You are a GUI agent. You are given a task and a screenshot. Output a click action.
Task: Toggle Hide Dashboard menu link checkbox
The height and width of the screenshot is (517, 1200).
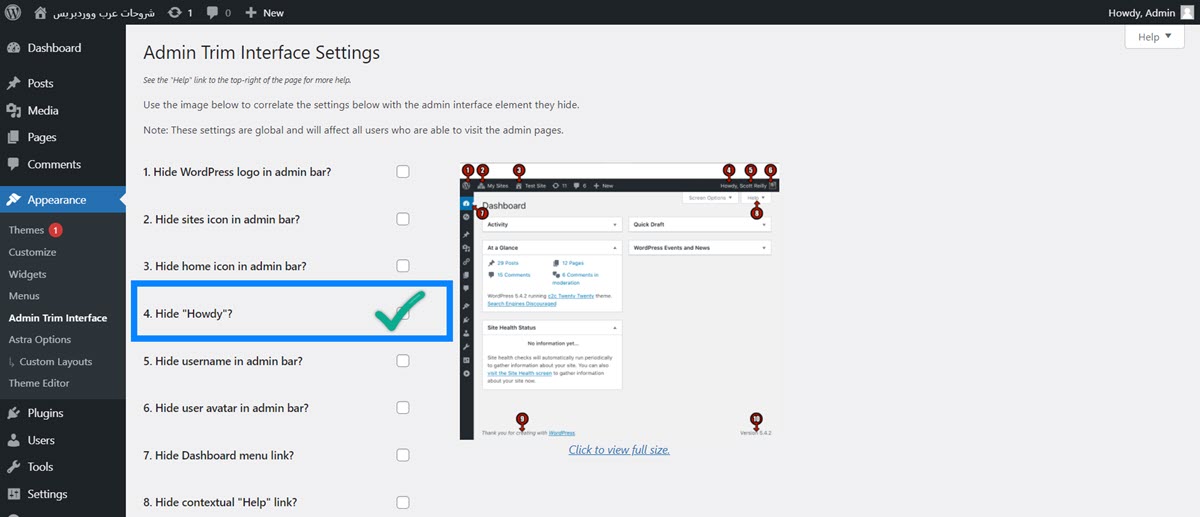[x=403, y=455]
